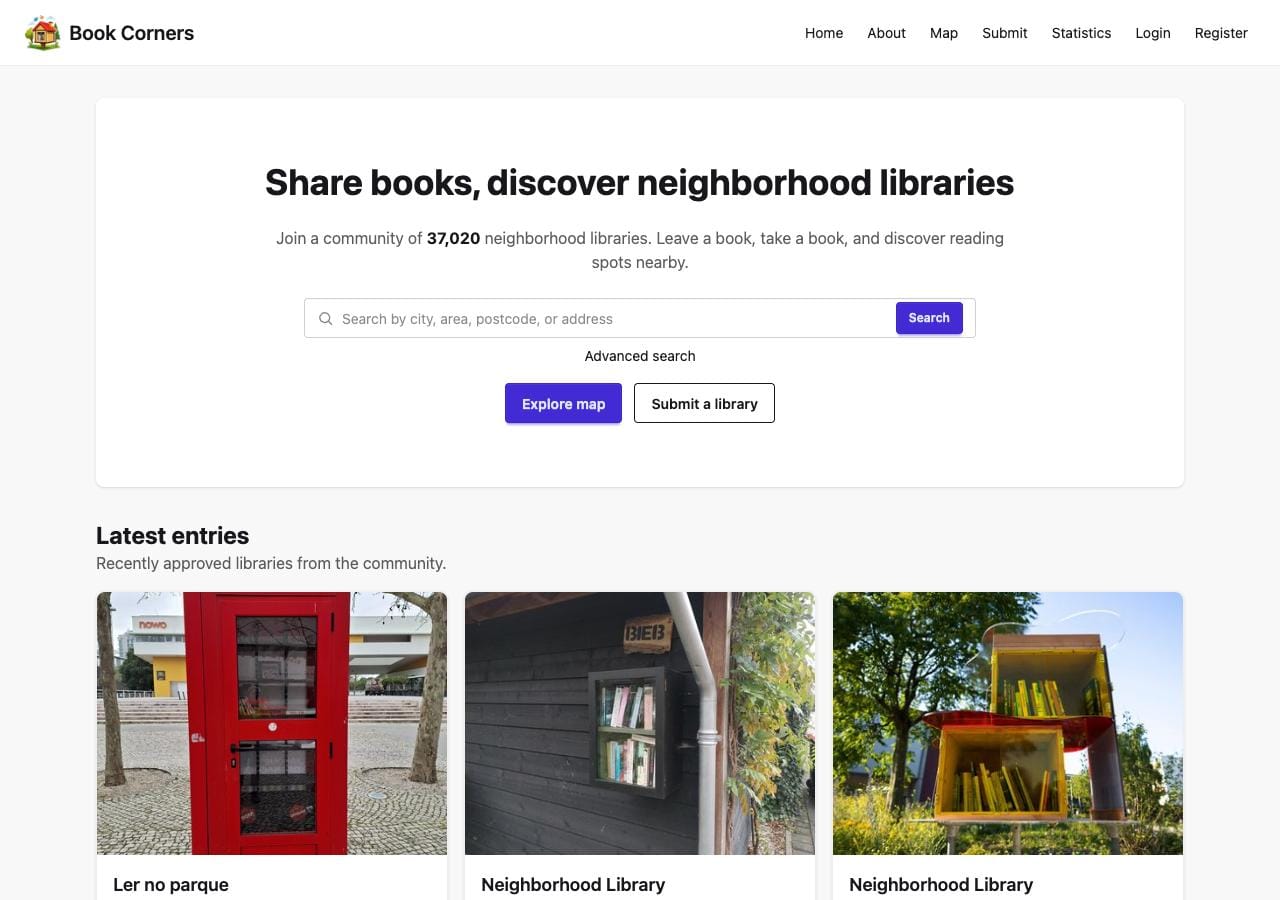
Task: Go to the About page
Action: click(x=886, y=33)
